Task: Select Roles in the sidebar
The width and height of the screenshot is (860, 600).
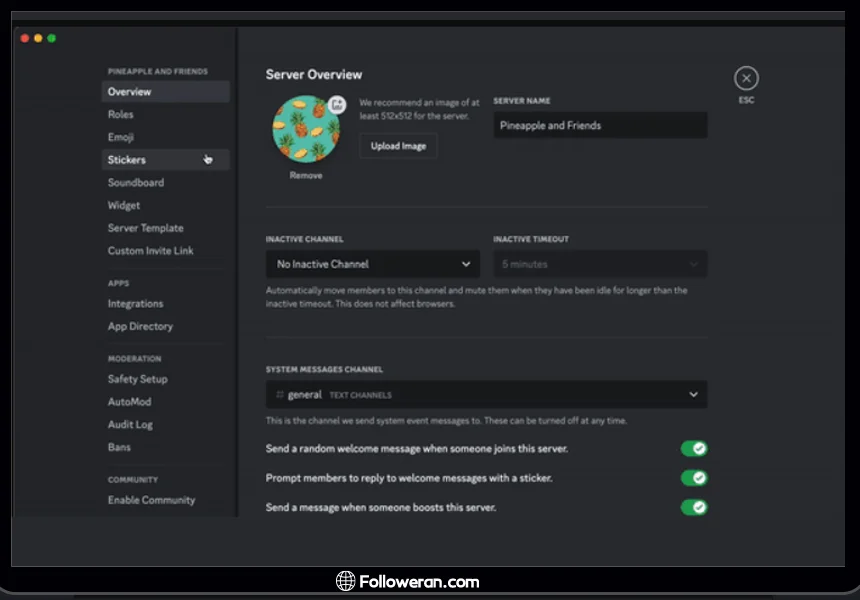Action: pyautogui.click(x=121, y=115)
